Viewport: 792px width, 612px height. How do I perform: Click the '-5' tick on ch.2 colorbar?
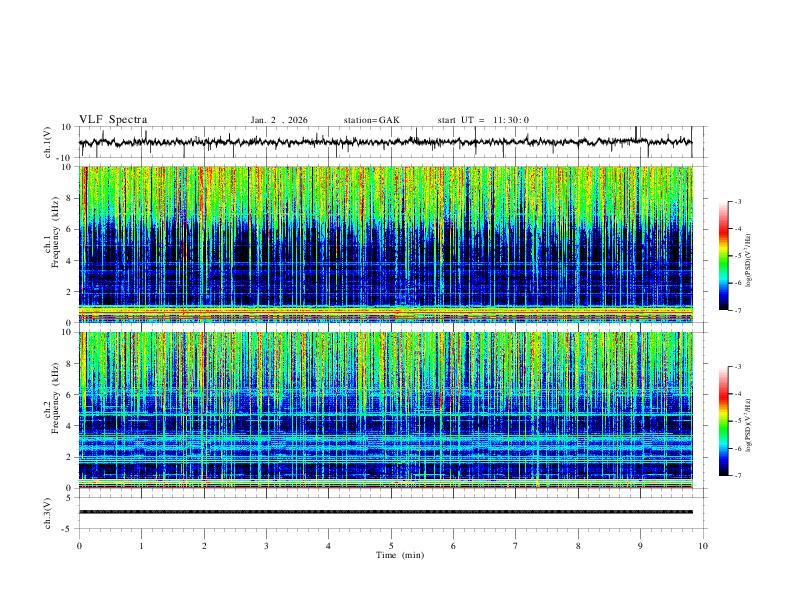(x=737, y=421)
